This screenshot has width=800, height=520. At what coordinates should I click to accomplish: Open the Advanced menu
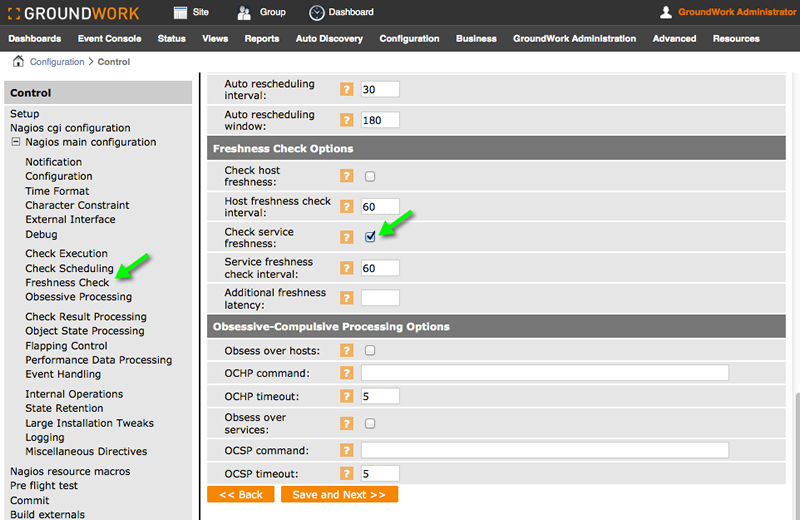pyautogui.click(x=674, y=39)
